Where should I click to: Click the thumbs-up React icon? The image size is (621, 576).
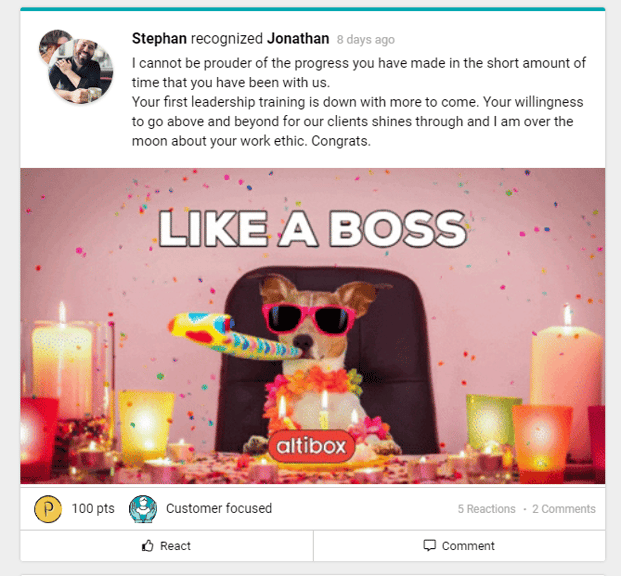click(148, 545)
